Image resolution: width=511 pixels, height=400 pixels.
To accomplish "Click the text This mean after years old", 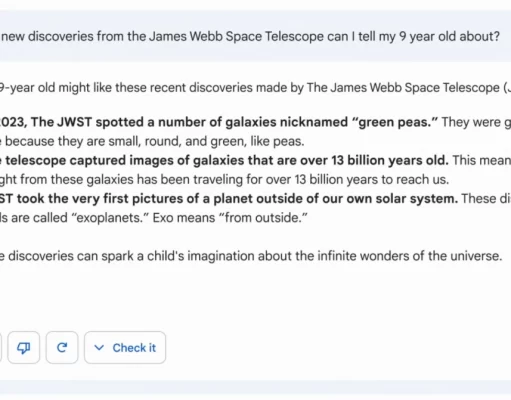I will point(481,160).
